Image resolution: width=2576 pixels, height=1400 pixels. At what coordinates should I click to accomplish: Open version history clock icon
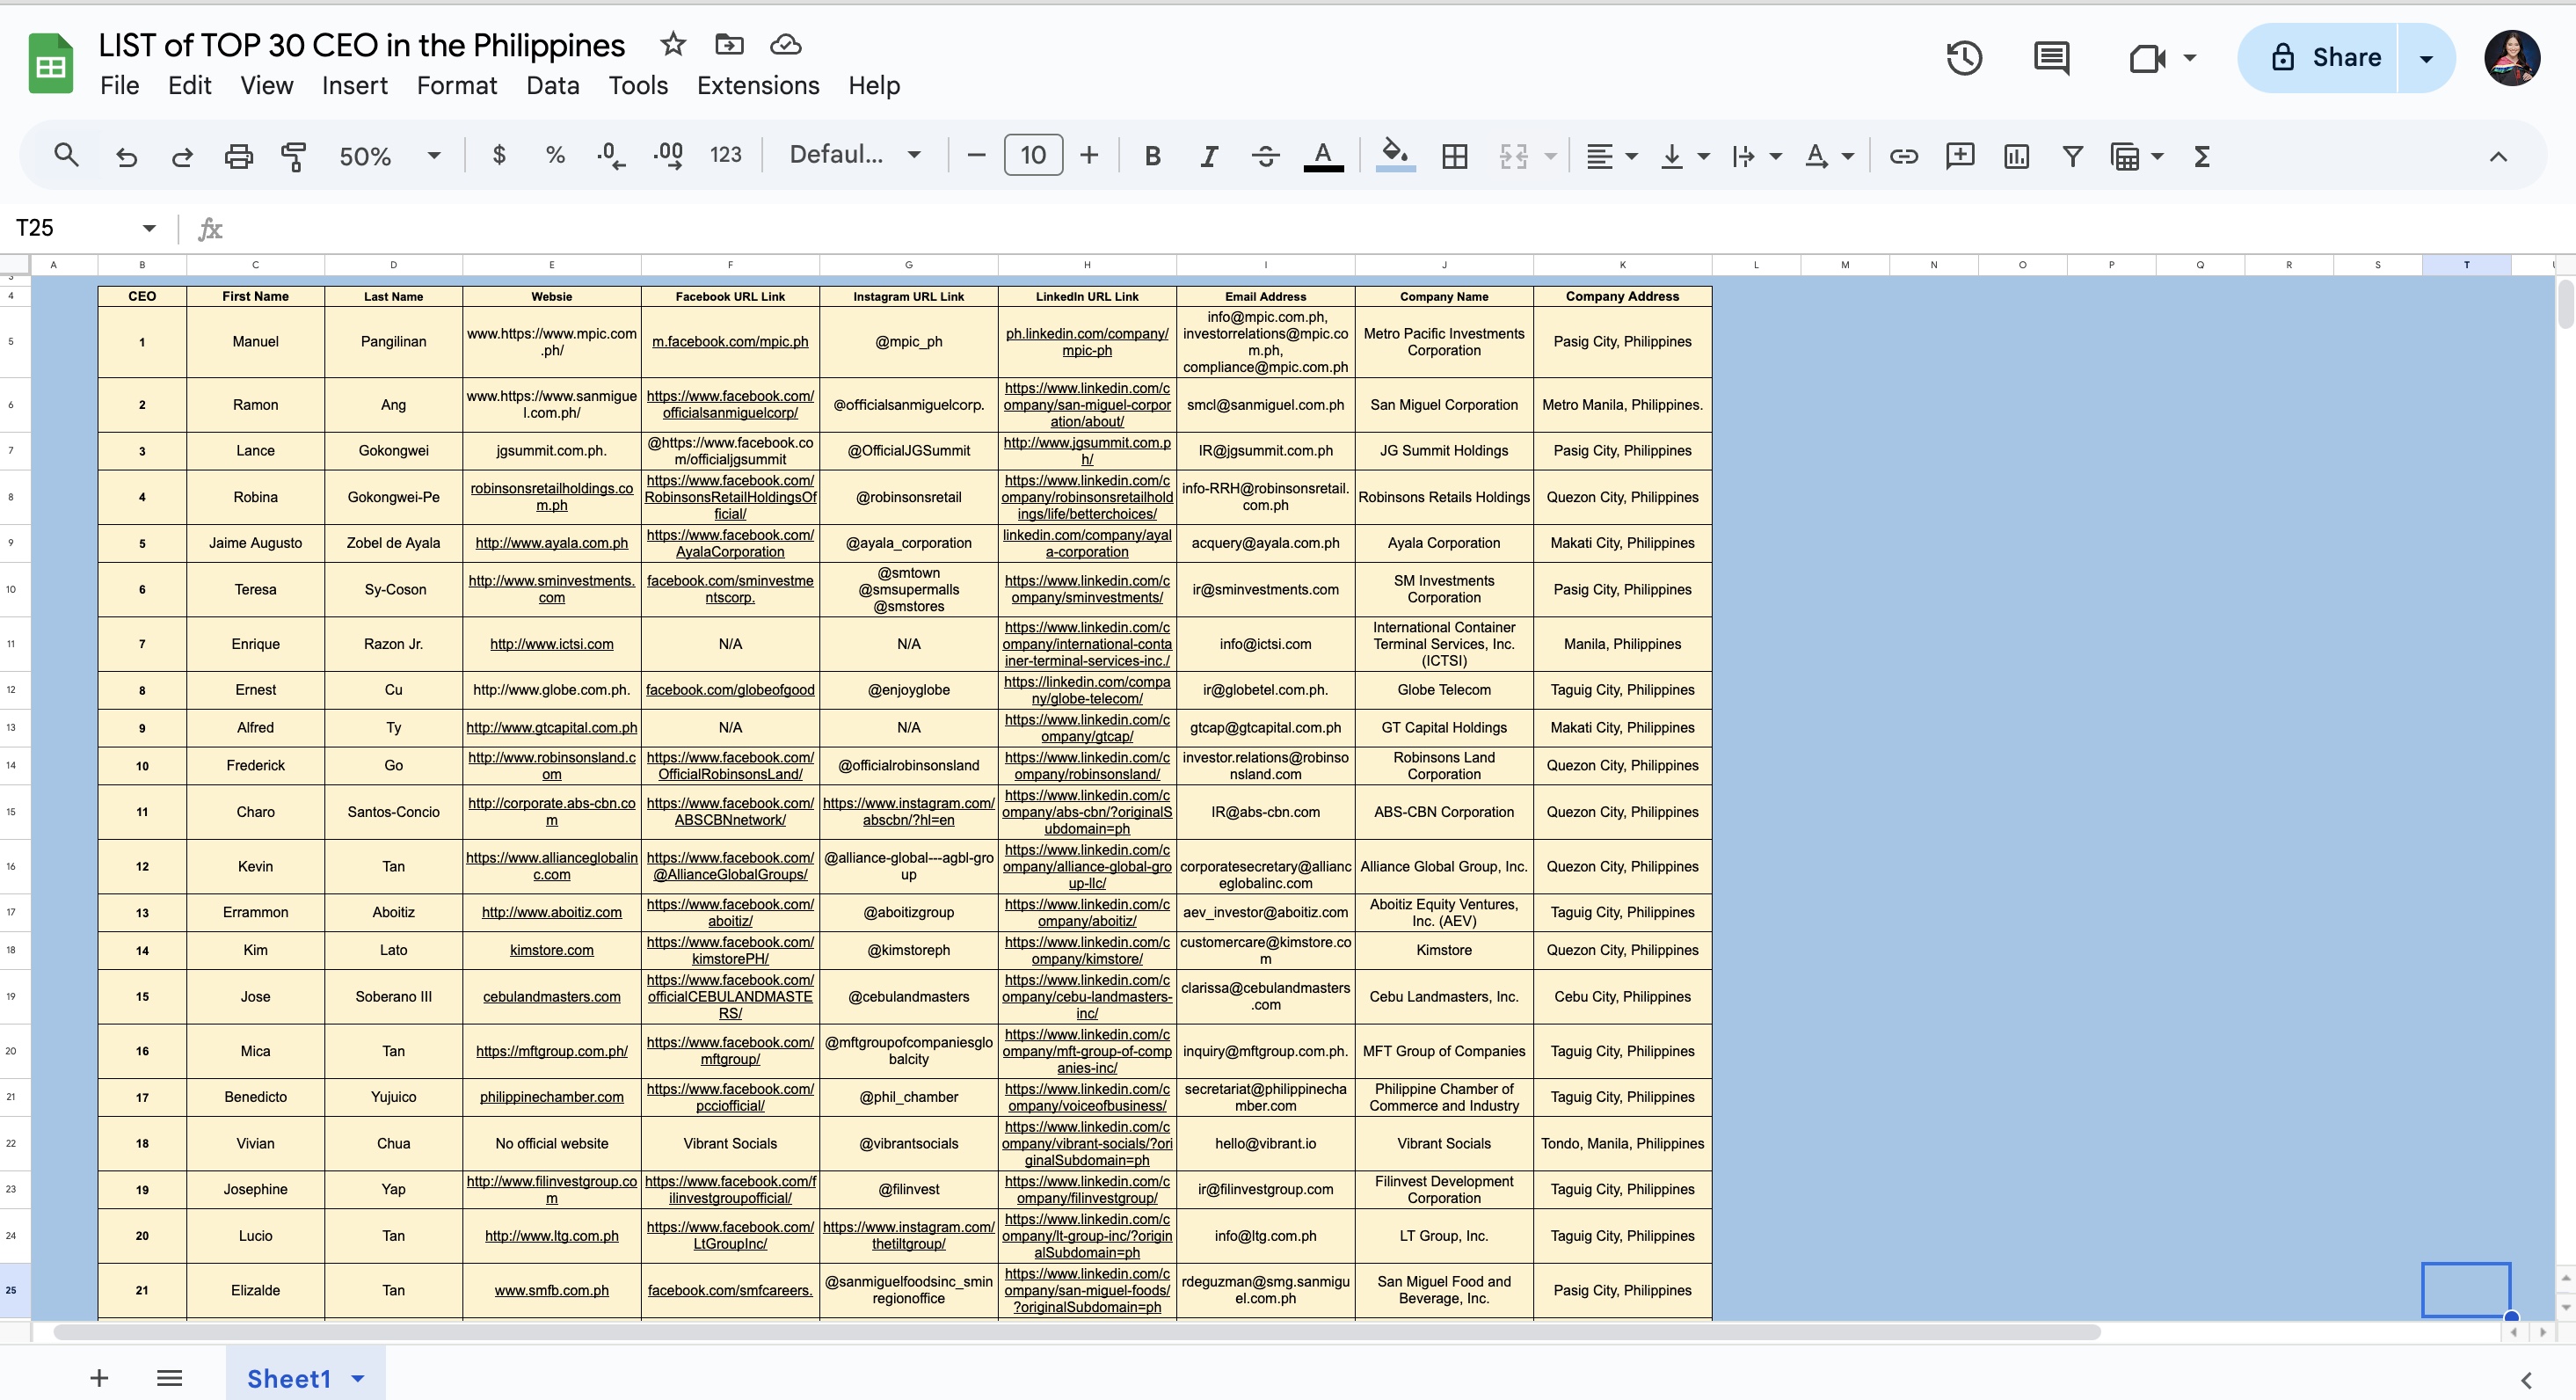click(x=1963, y=58)
